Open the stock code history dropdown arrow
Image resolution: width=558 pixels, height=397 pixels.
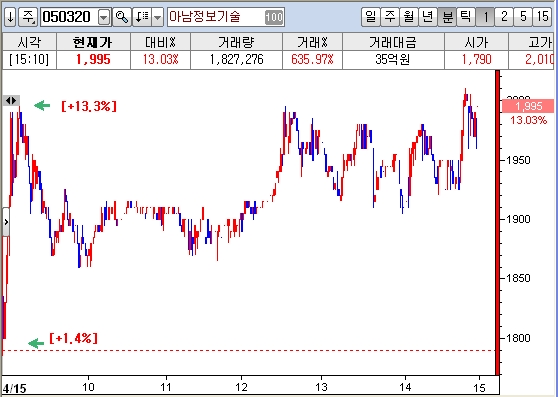(x=104, y=17)
